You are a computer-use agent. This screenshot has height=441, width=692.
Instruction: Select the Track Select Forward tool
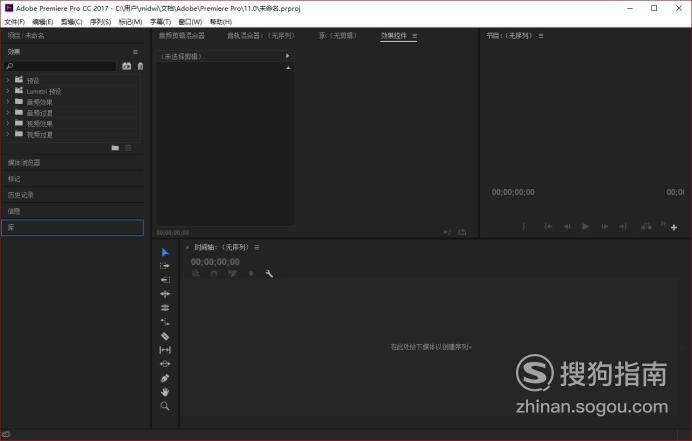tap(165, 266)
